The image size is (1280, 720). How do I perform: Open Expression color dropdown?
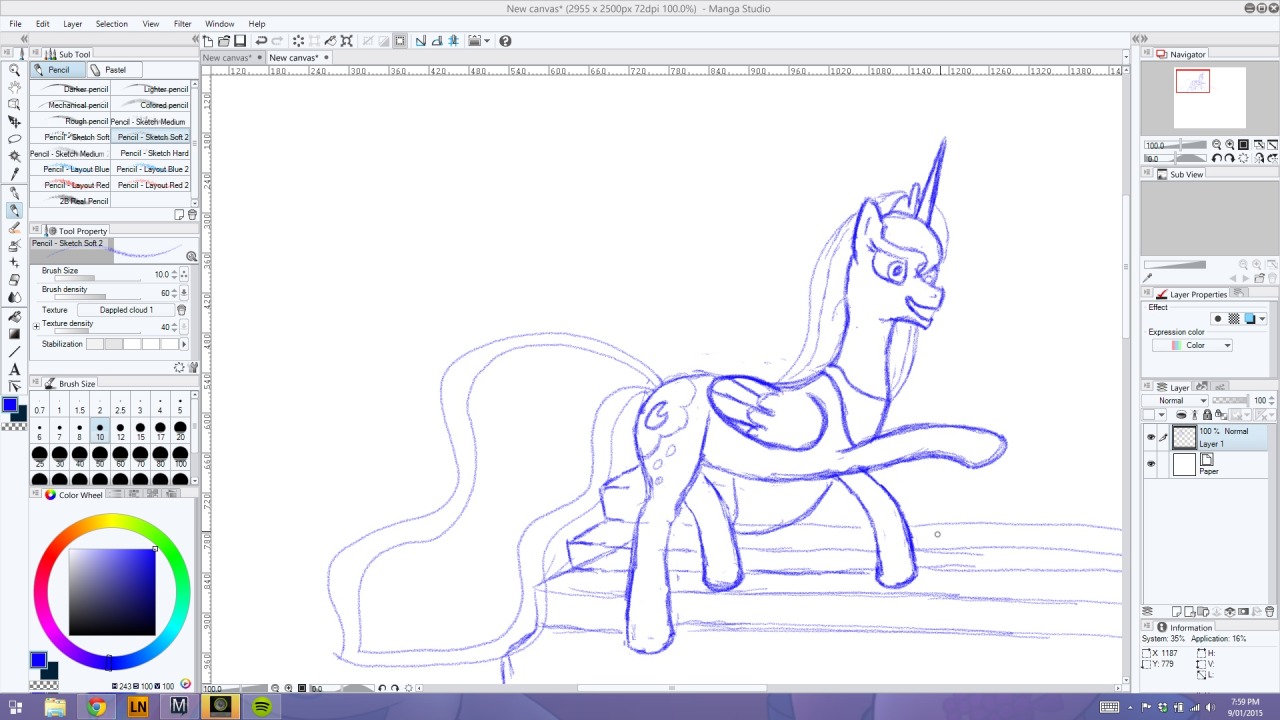click(x=1193, y=345)
